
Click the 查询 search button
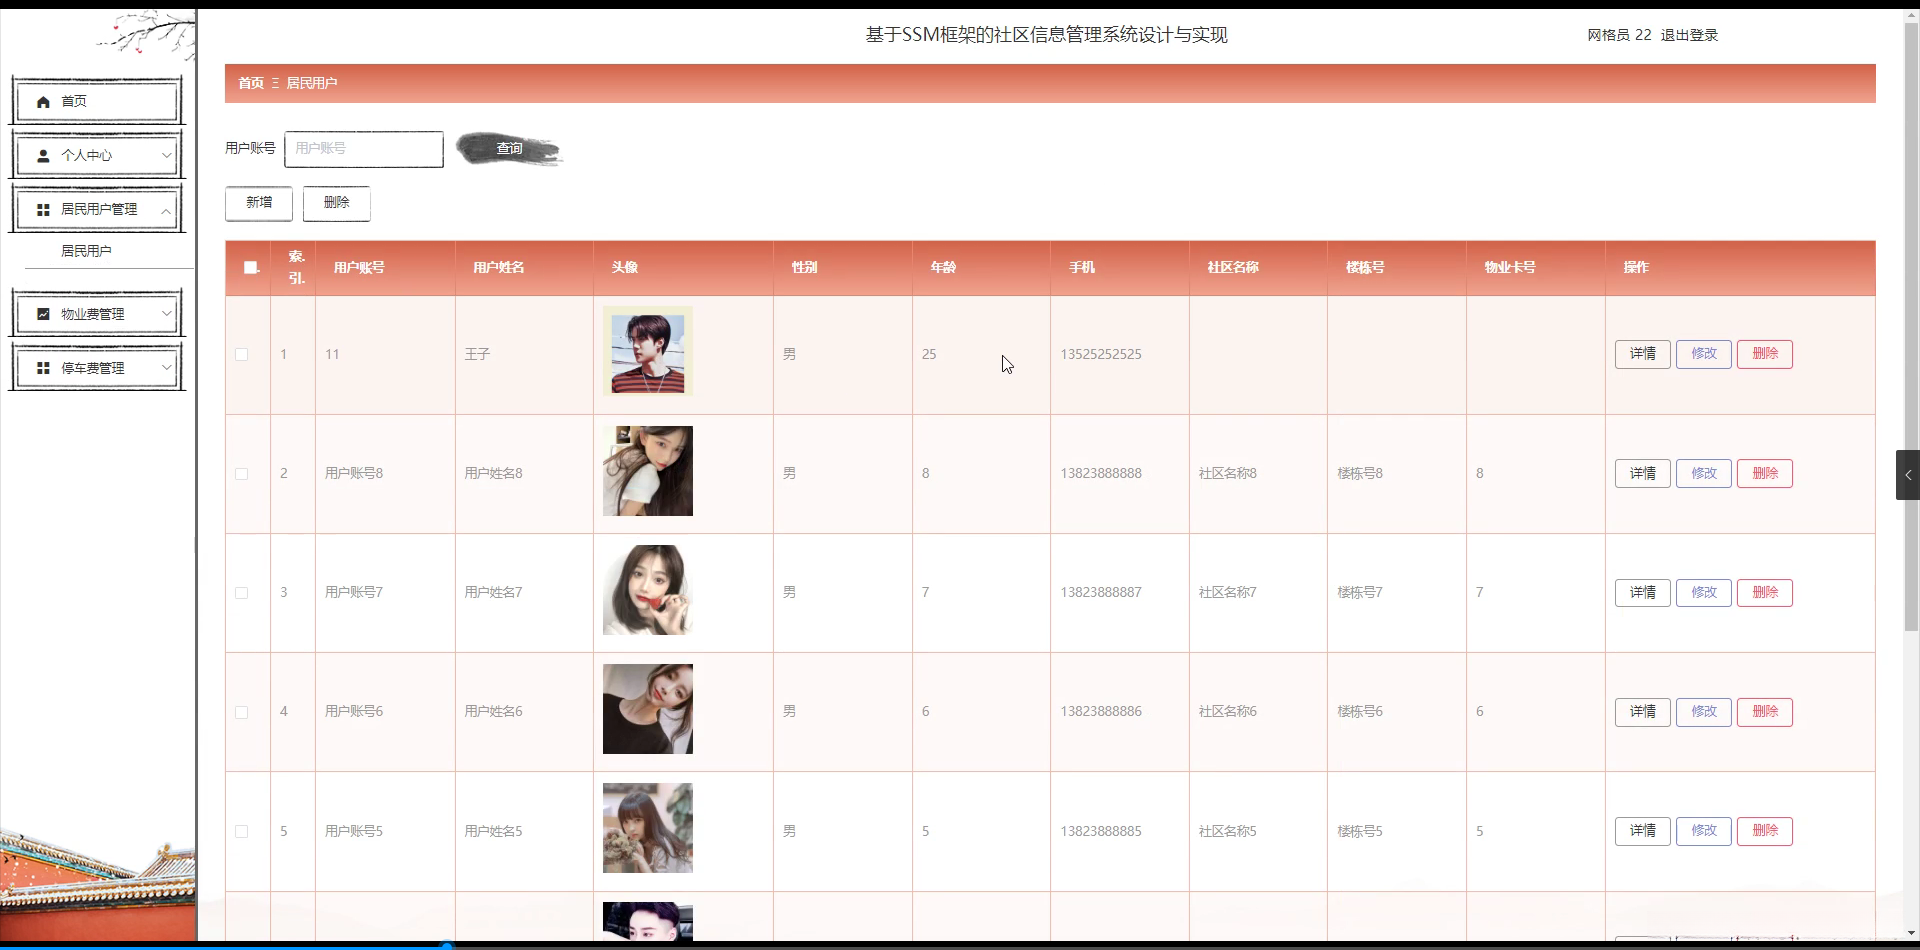509,149
